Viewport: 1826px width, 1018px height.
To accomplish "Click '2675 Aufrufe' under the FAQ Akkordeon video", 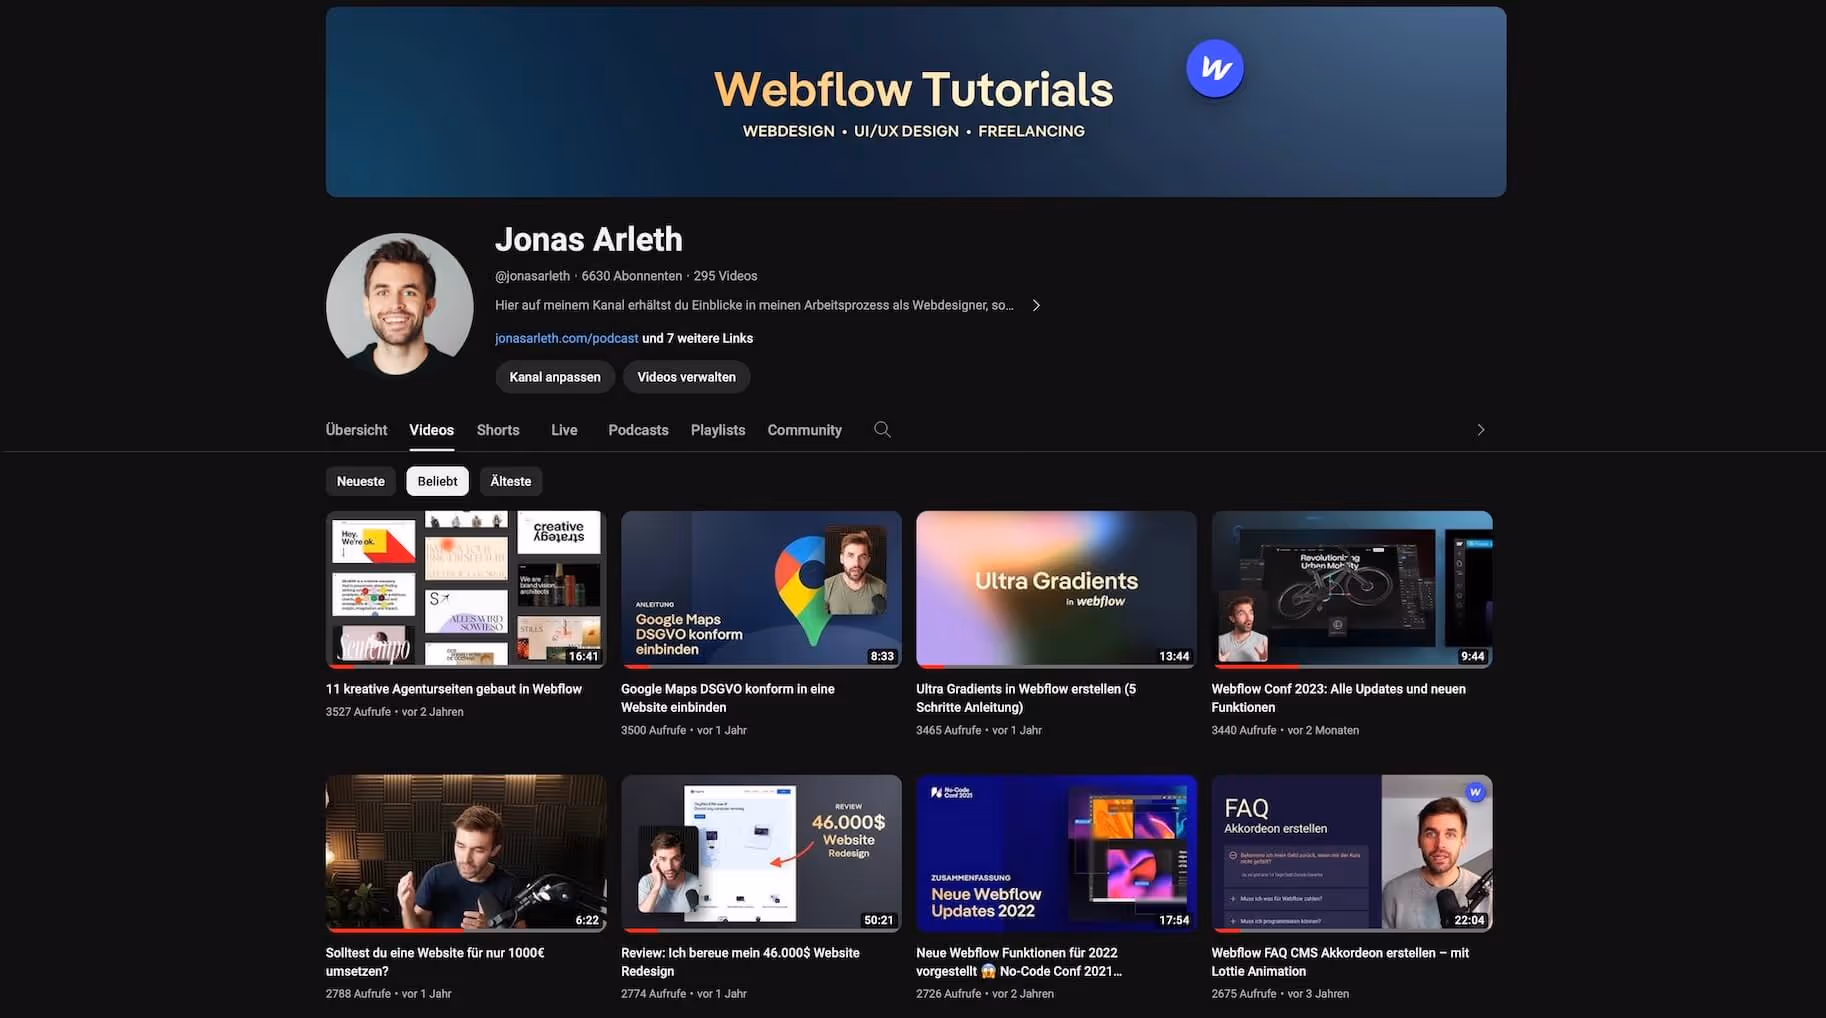I will [x=1244, y=994].
